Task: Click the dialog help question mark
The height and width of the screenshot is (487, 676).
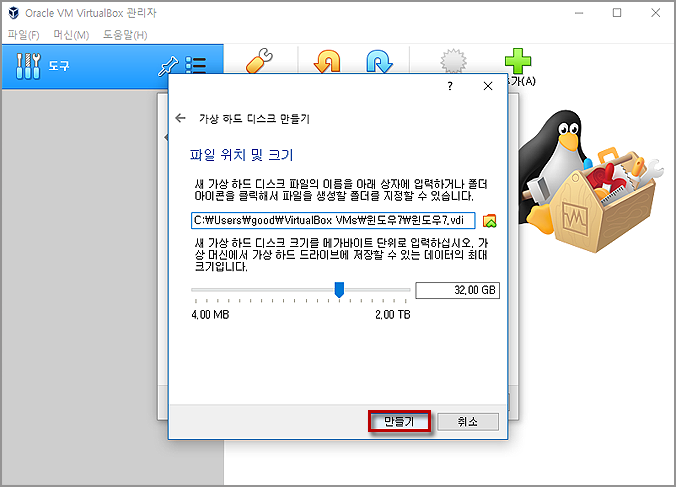Action: pos(450,86)
